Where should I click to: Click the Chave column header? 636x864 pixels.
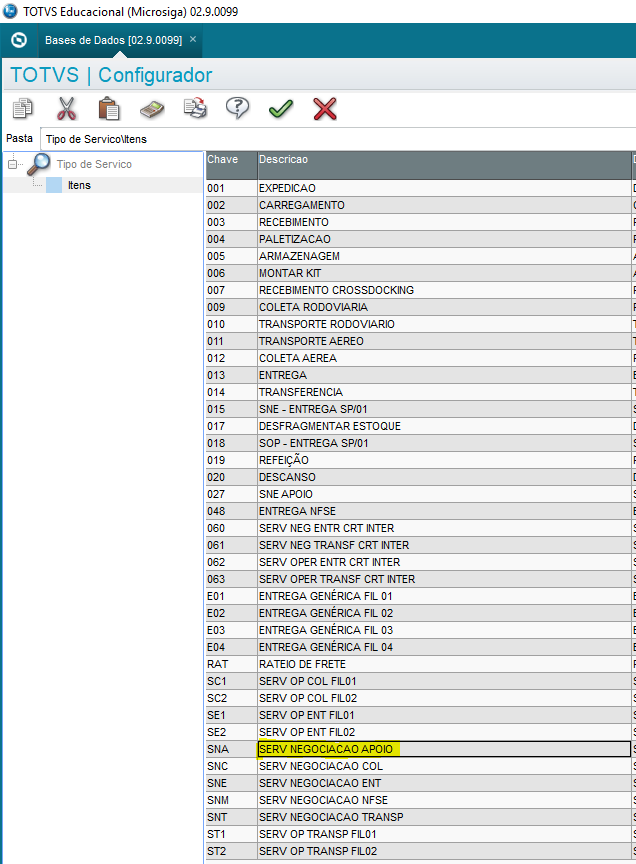[231, 165]
